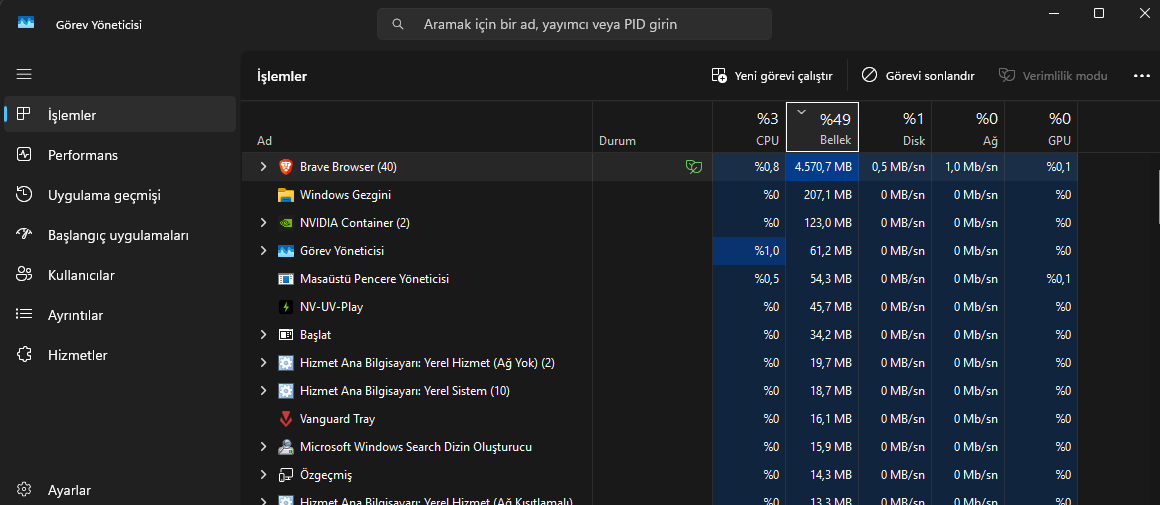Screen dimensions: 1160x505
Task: Sort by the Durum column header
Action: click(652, 126)
